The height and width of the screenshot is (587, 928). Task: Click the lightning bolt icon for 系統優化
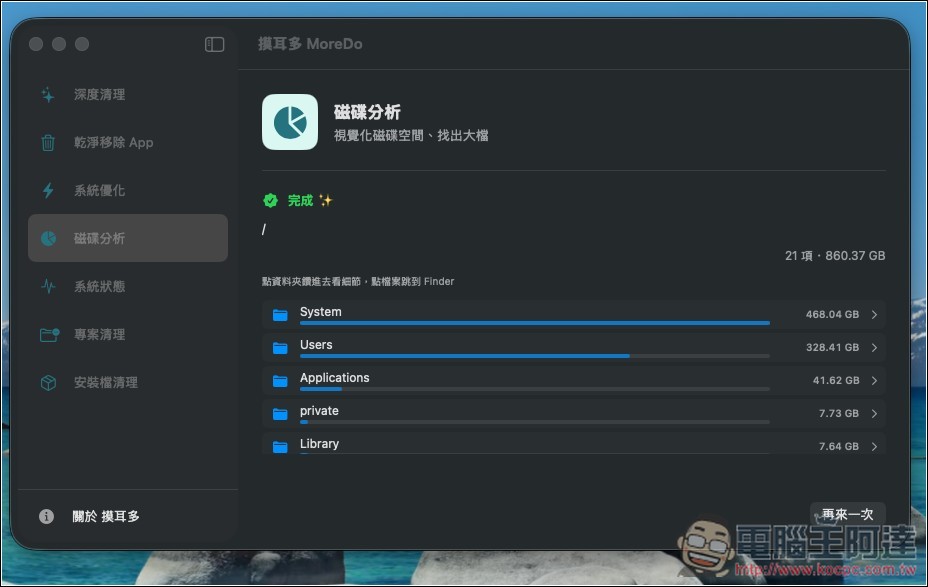point(48,191)
